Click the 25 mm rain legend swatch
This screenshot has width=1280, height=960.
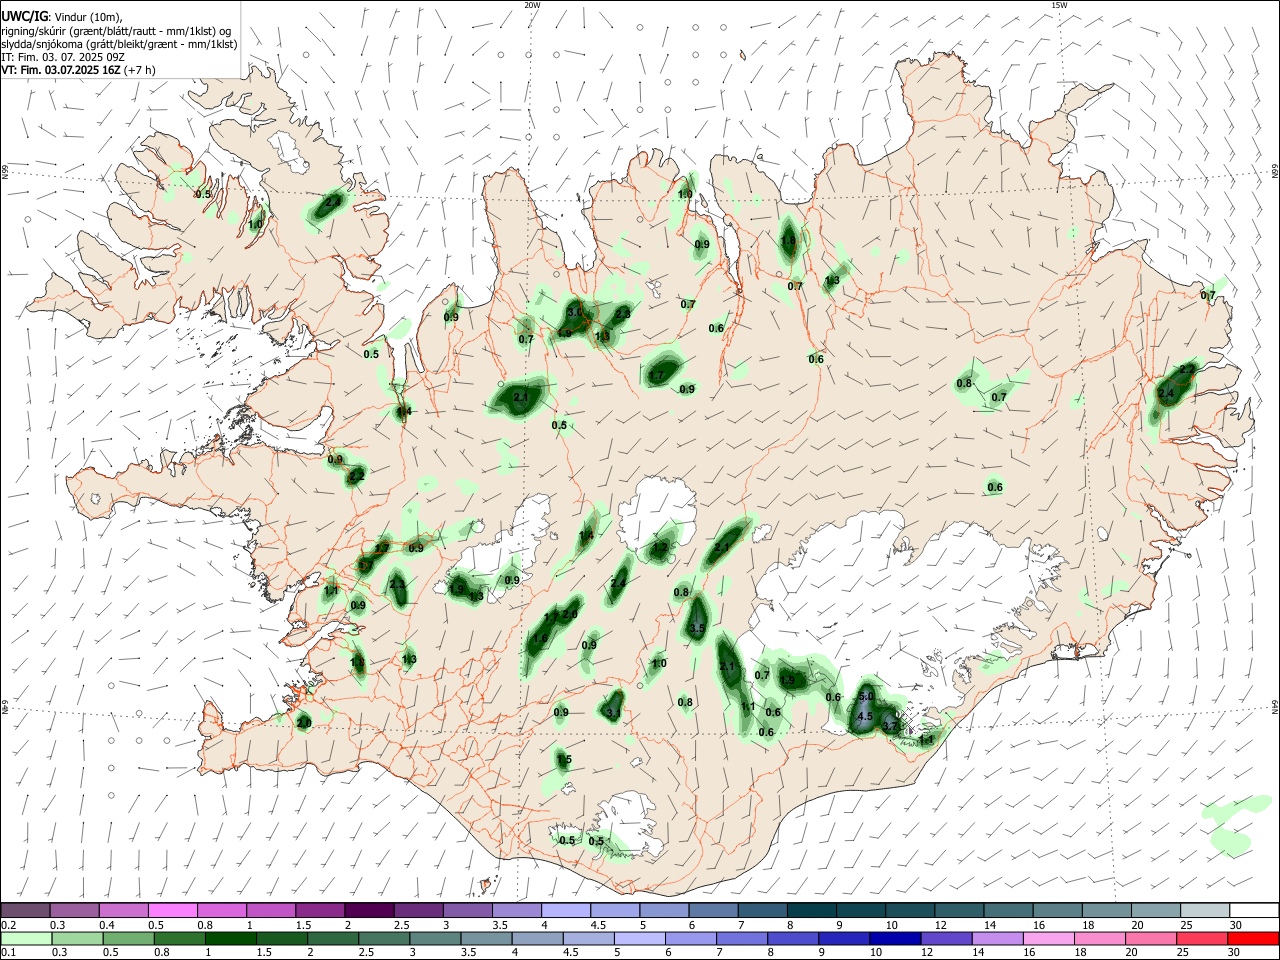pos(1201,938)
